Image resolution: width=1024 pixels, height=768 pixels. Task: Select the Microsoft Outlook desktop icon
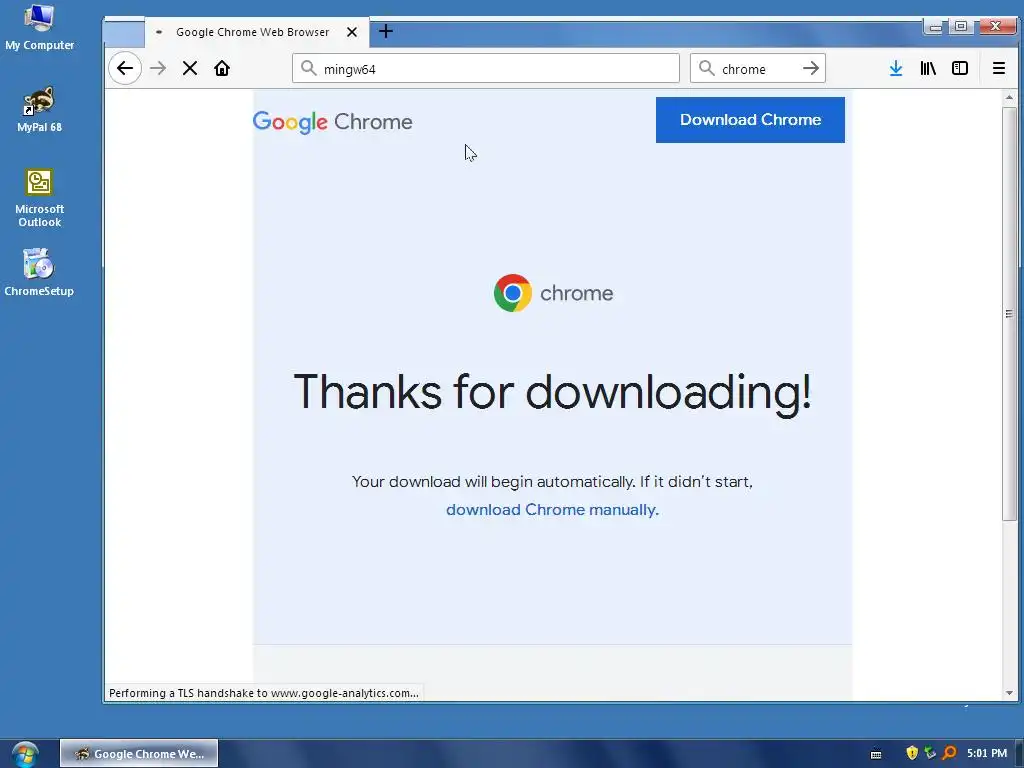coord(39,198)
